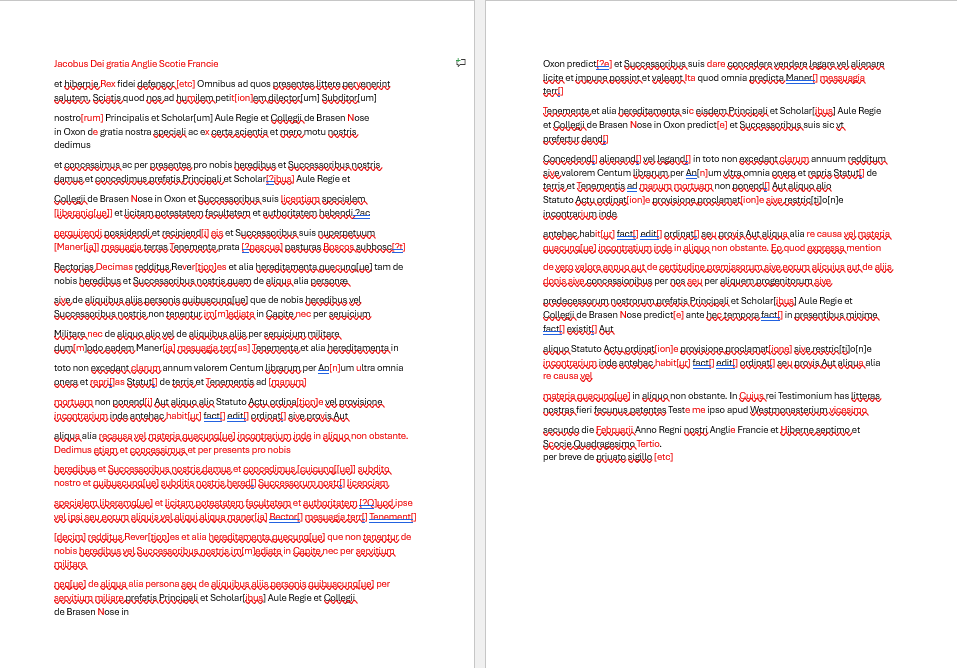The width and height of the screenshot is (957, 668).
Task: Click the red word "Februarij"
Action: [615, 429]
